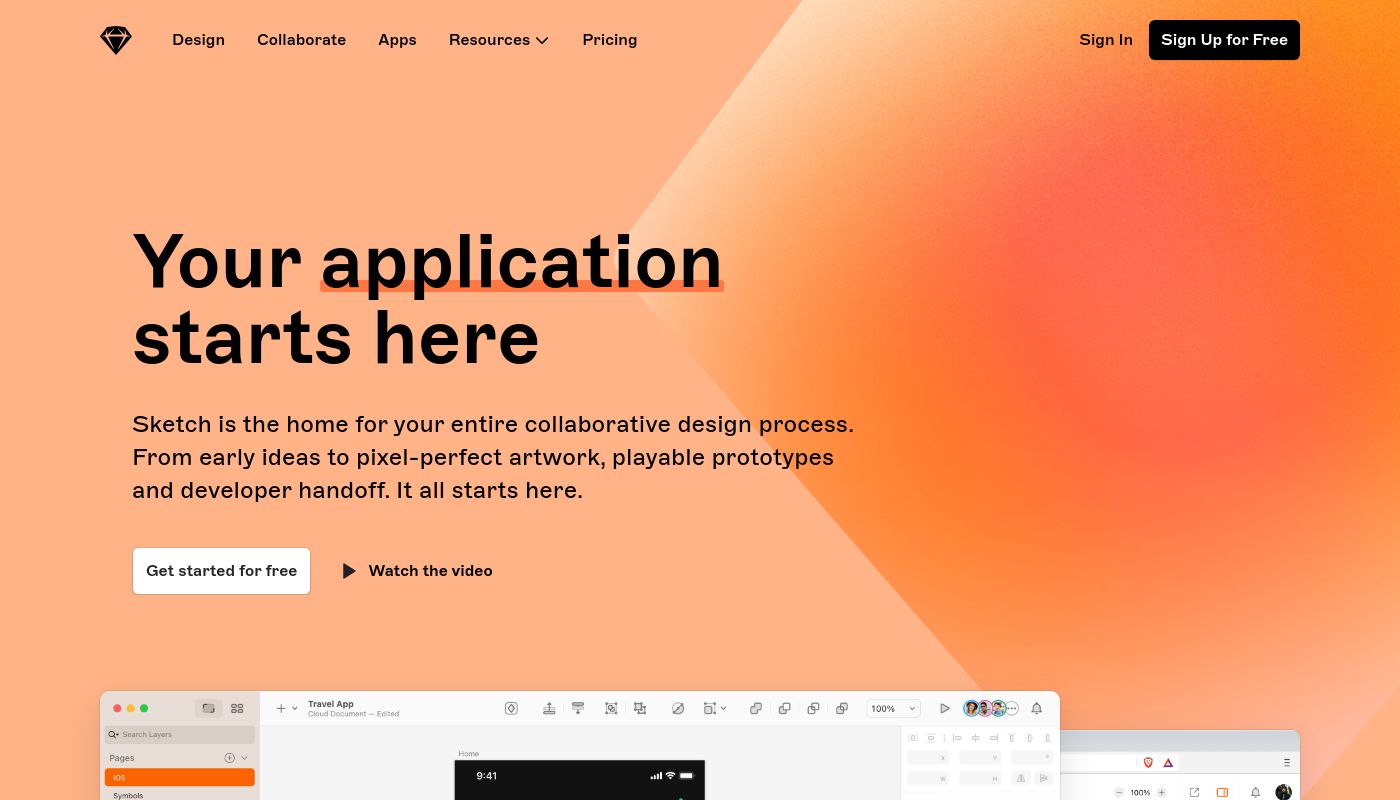Image resolution: width=1400 pixels, height=800 pixels.
Task: Click the Union boolean operation icon
Action: (756, 708)
